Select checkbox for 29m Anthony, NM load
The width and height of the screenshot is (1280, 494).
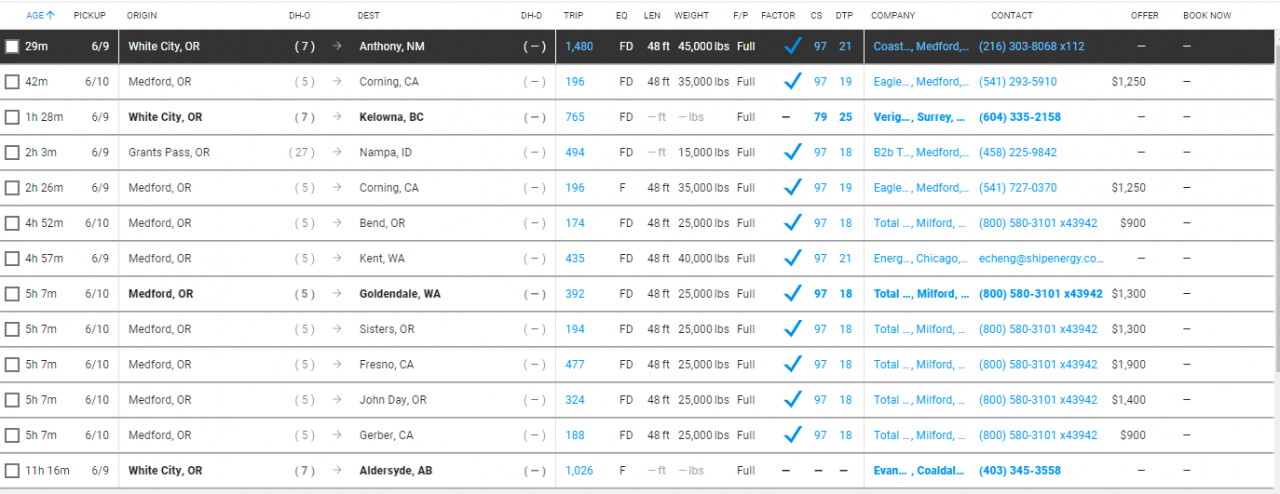click(12, 47)
